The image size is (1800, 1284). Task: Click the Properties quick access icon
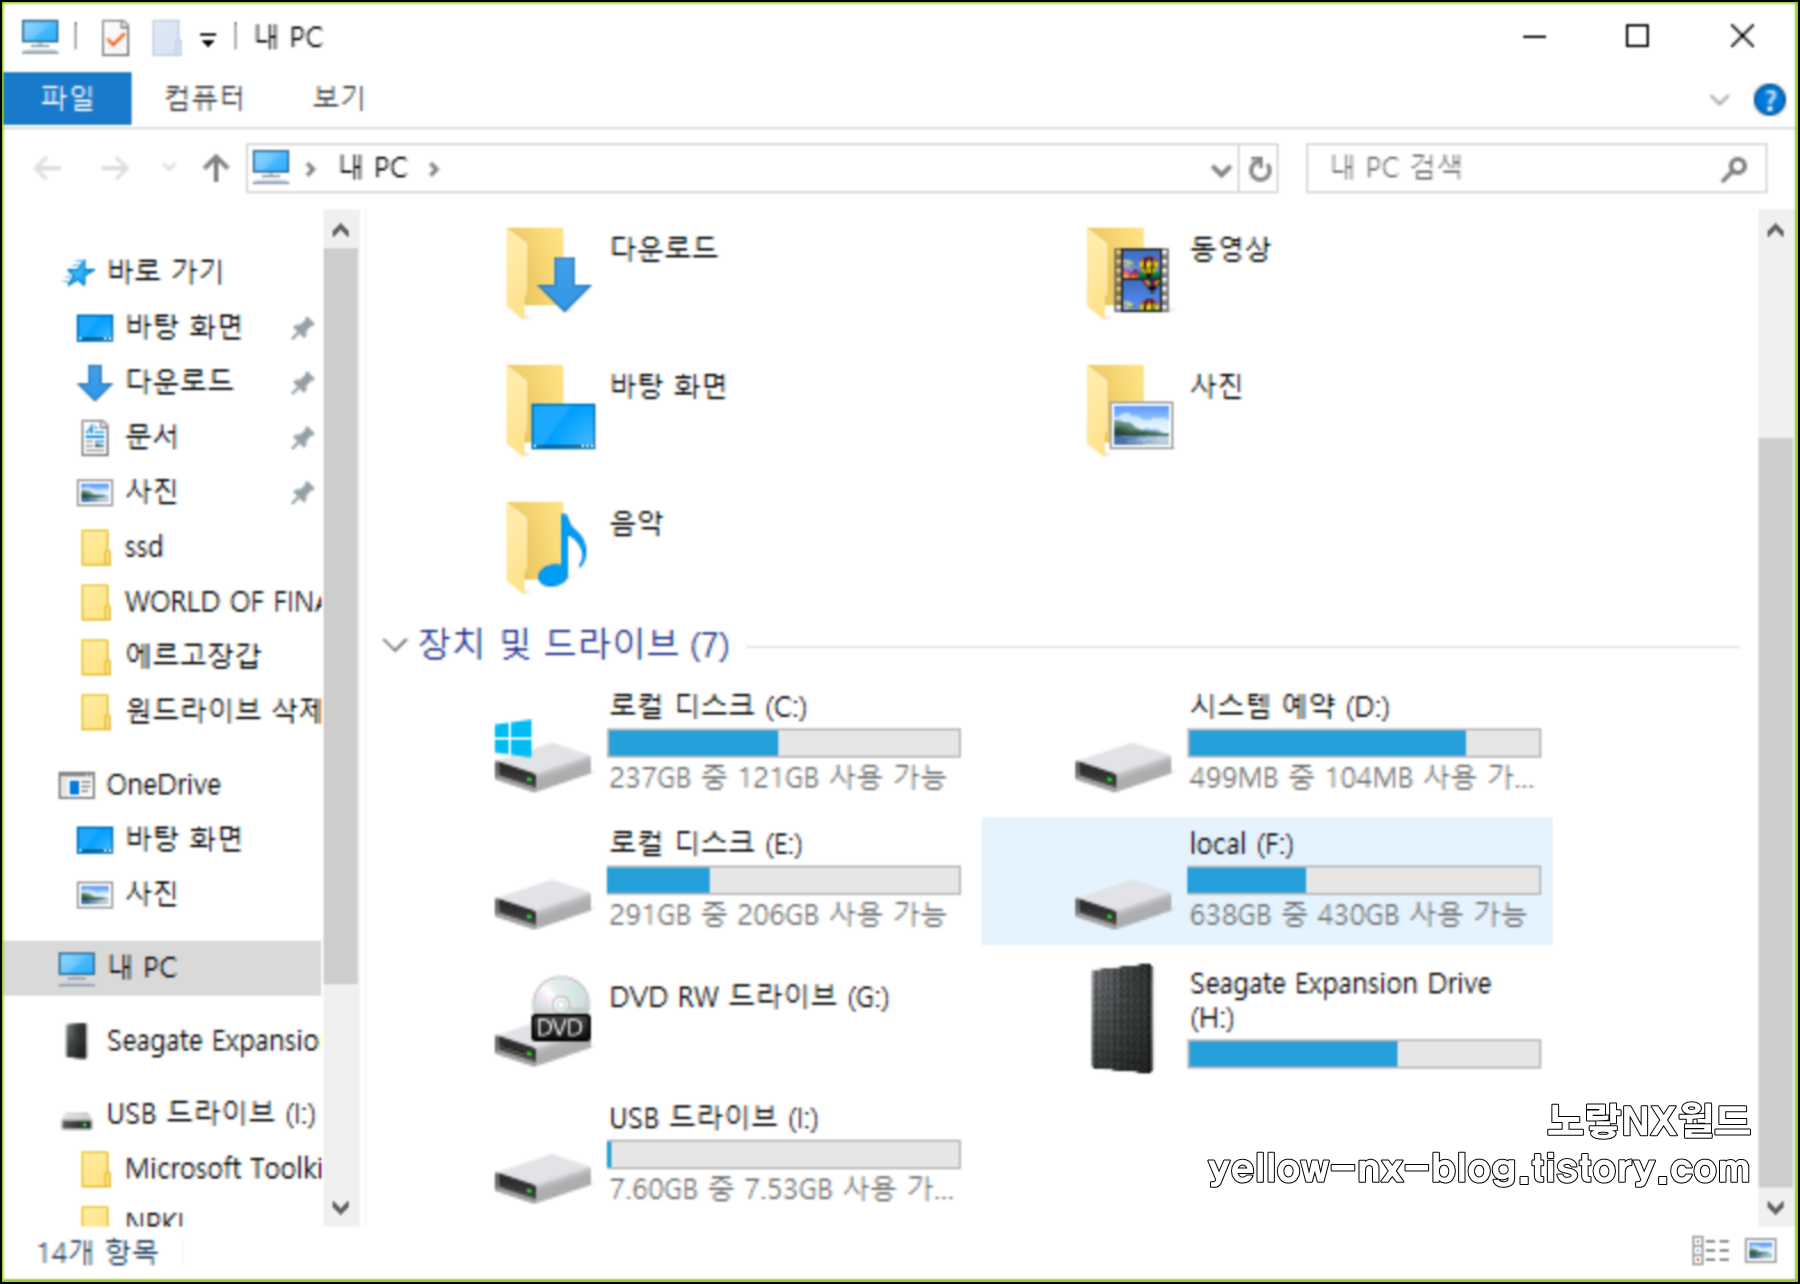click(x=115, y=38)
